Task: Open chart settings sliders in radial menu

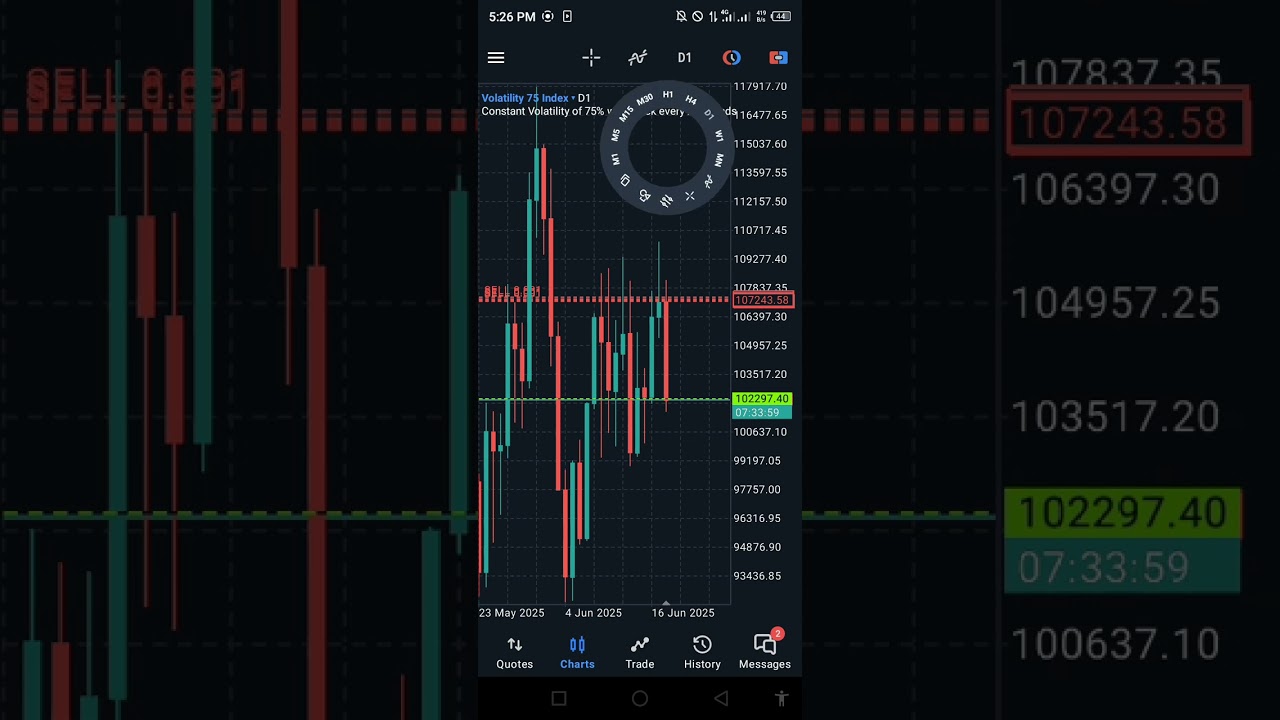Action: pyautogui.click(x=666, y=200)
